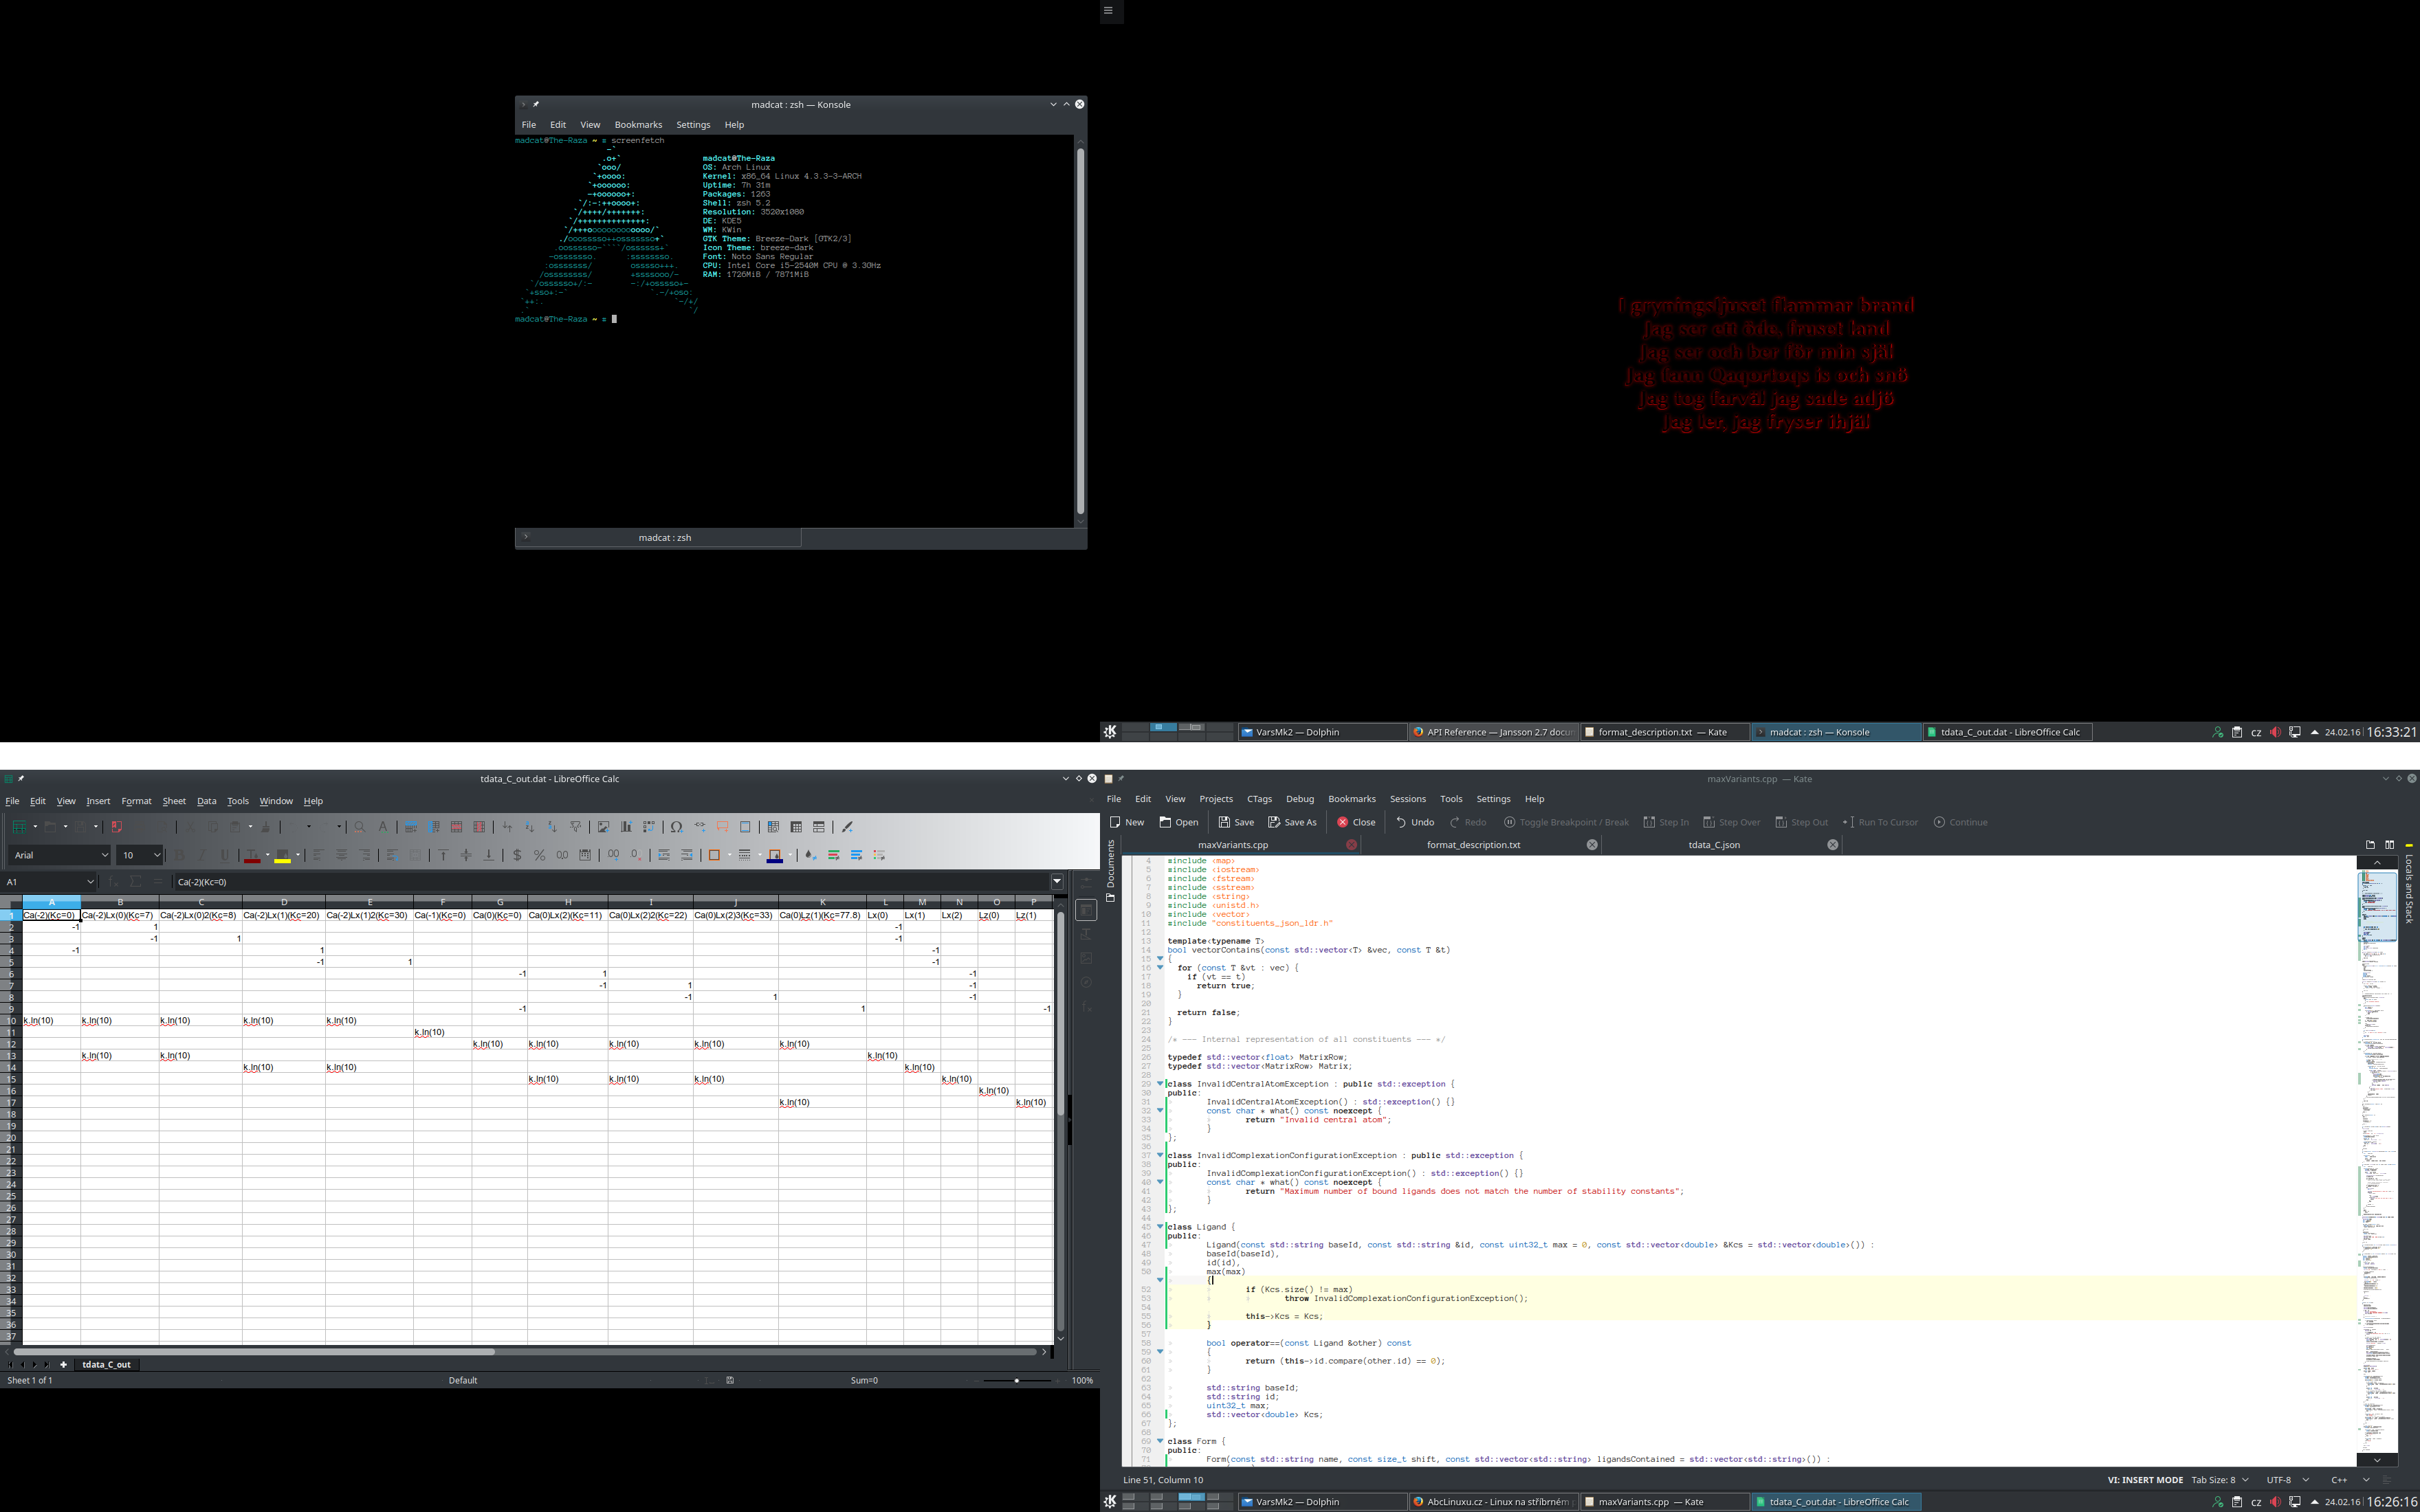Open the UTF-8 encoding dropdown in Kate
The height and width of the screenshot is (1512, 2420).
2288,1480
